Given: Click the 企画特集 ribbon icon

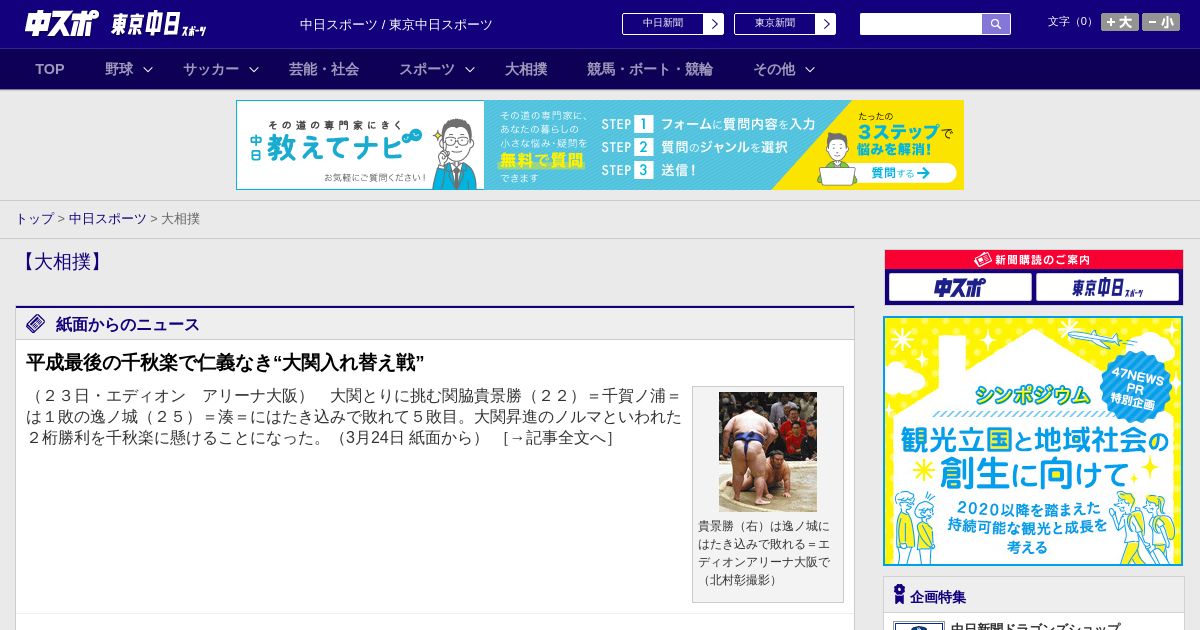Looking at the screenshot, I should coord(899,595).
